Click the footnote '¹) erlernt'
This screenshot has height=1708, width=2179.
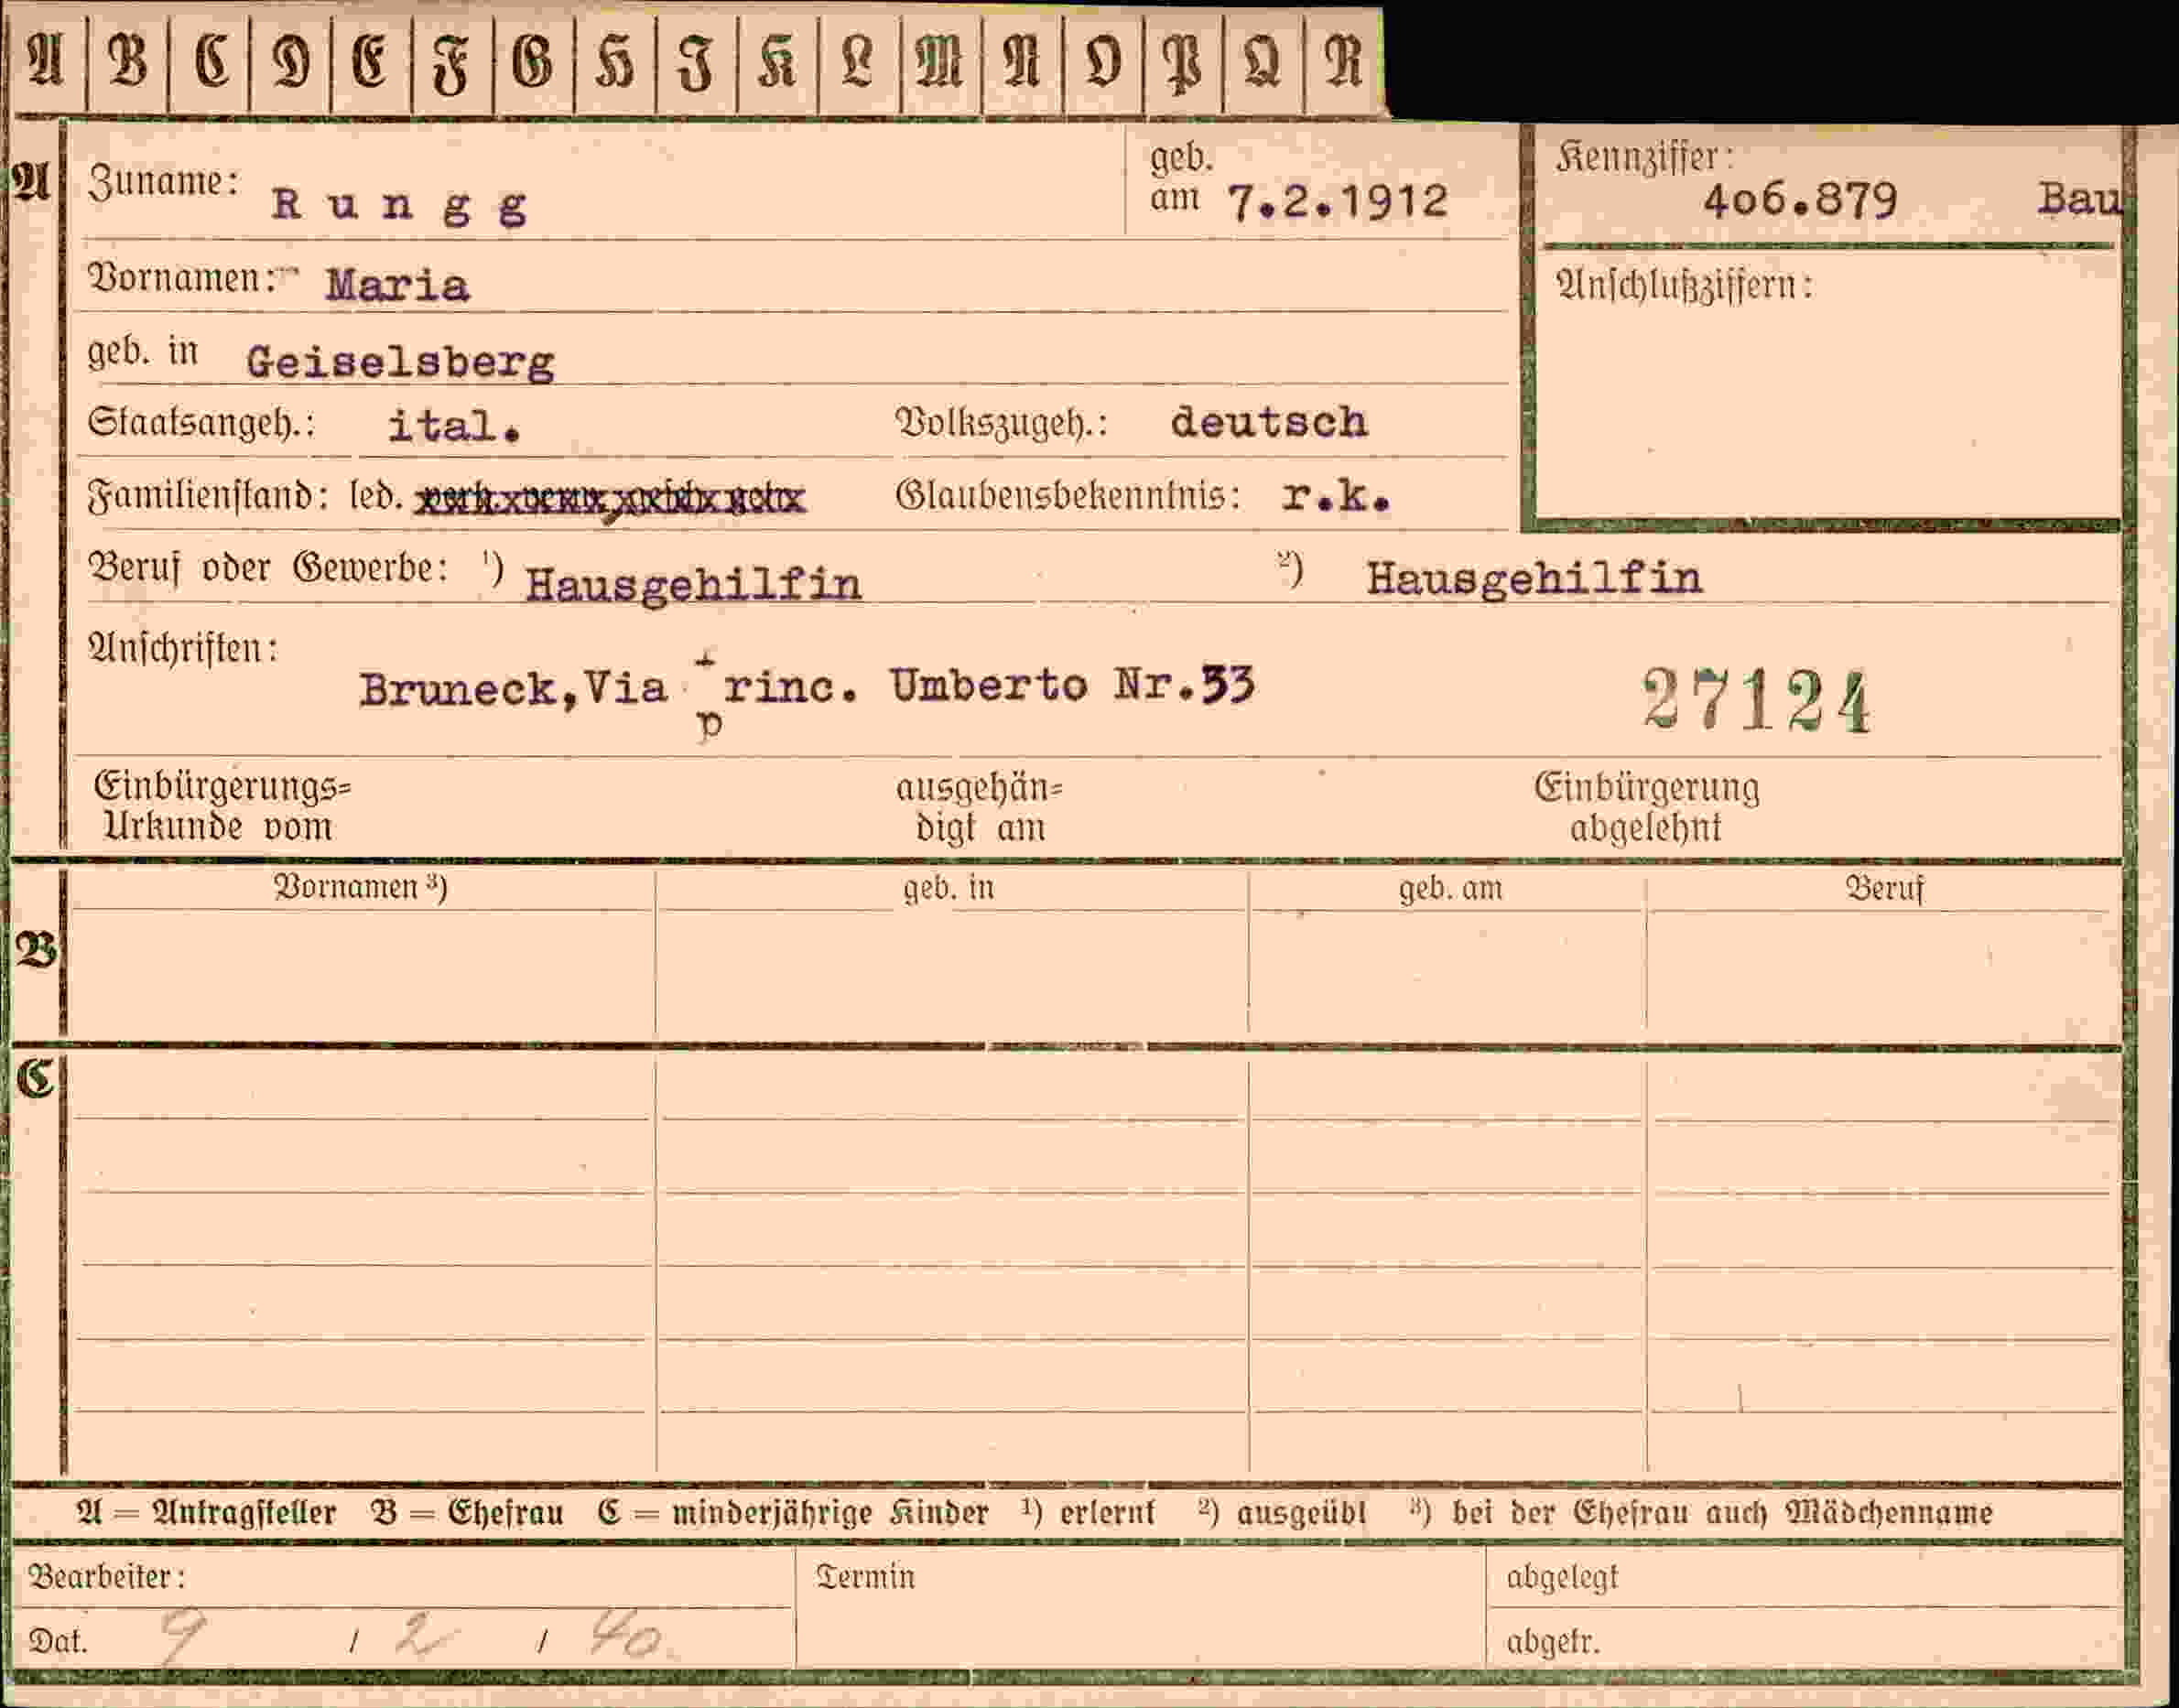1088,1513
